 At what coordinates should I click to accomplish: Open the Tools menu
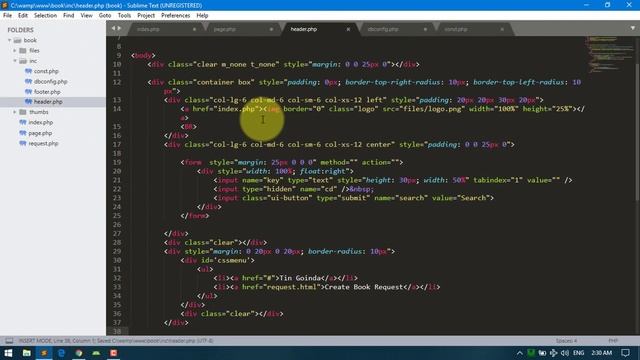coord(124,16)
